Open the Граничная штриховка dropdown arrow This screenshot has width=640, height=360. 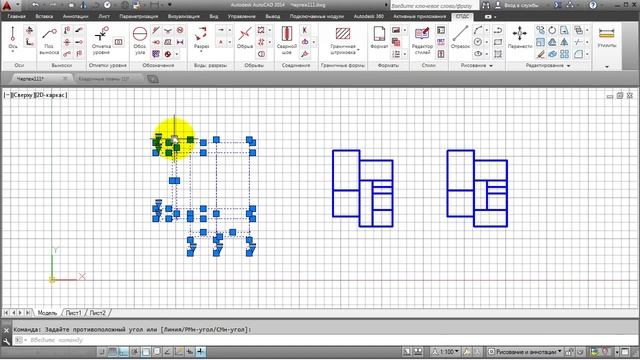[358, 51]
